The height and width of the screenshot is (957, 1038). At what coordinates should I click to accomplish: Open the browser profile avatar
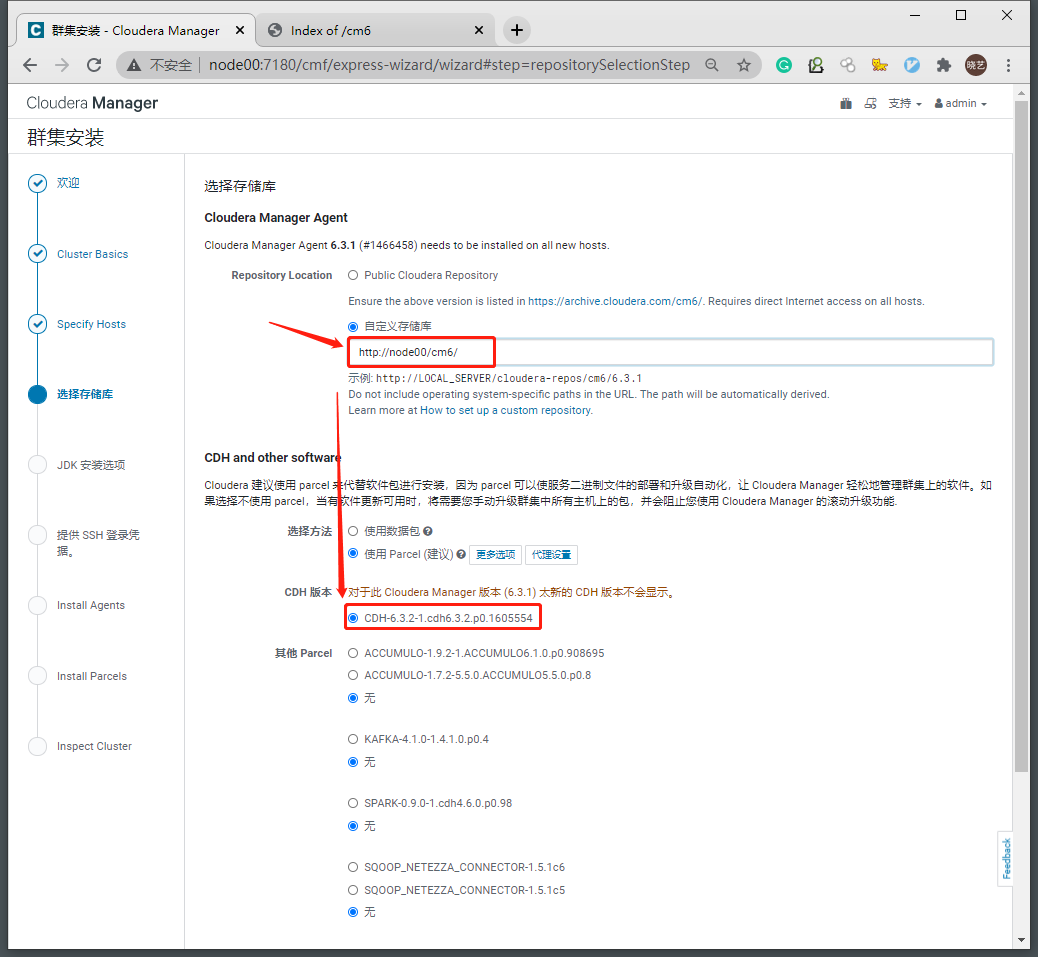pyautogui.click(x=976, y=65)
